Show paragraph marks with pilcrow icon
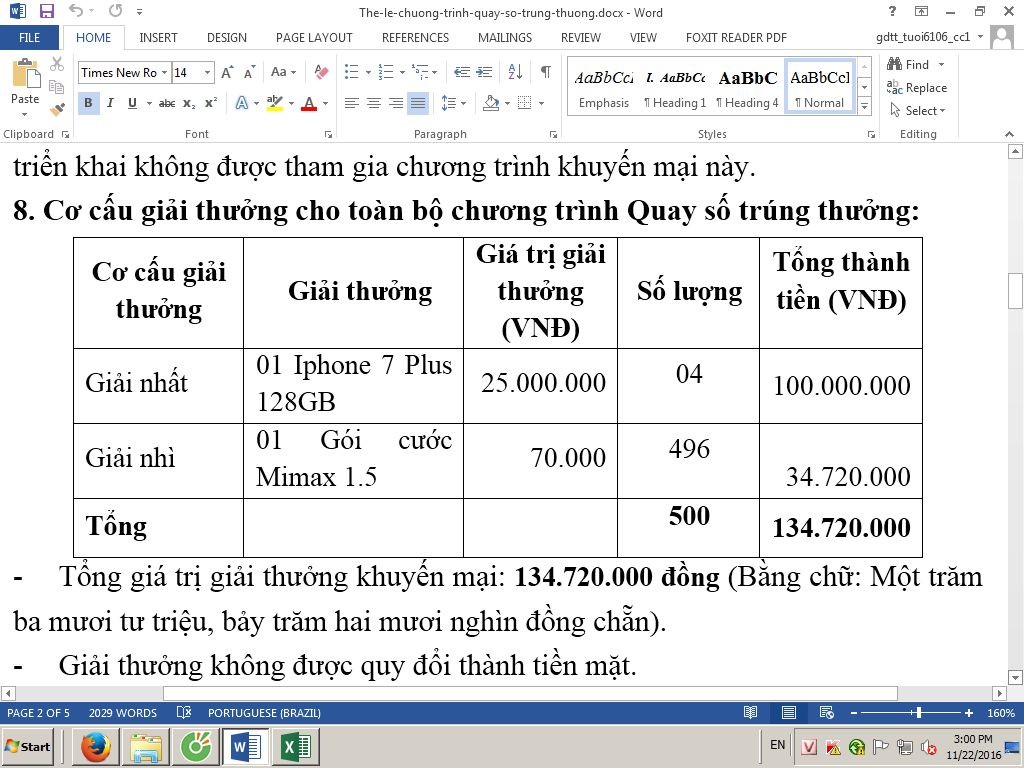 (x=545, y=72)
